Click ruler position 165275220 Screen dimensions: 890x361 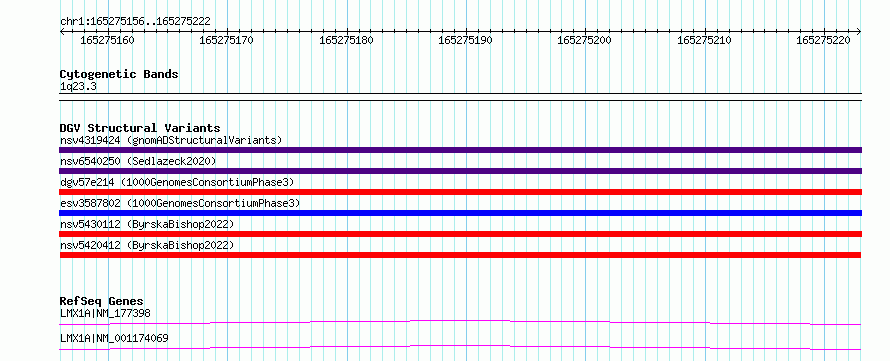pos(824,40)
